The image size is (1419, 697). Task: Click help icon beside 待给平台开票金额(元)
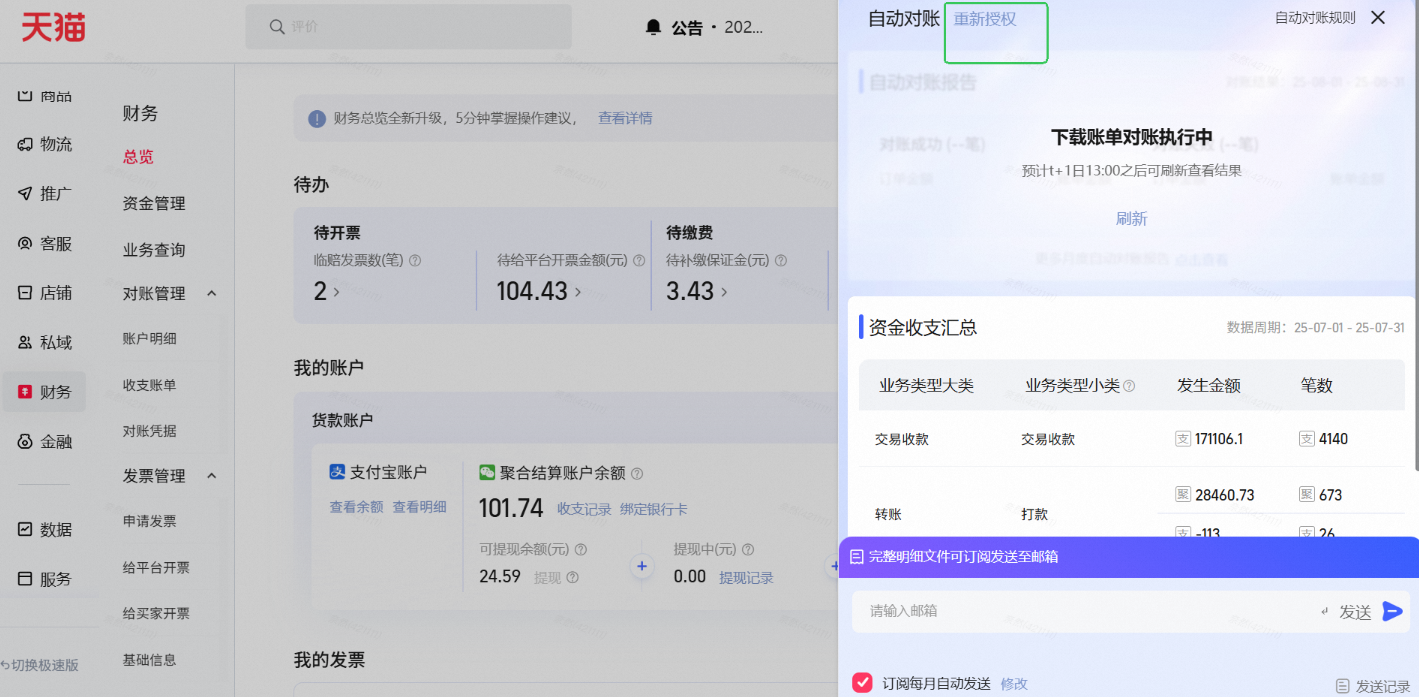click(x=639, y=260)
